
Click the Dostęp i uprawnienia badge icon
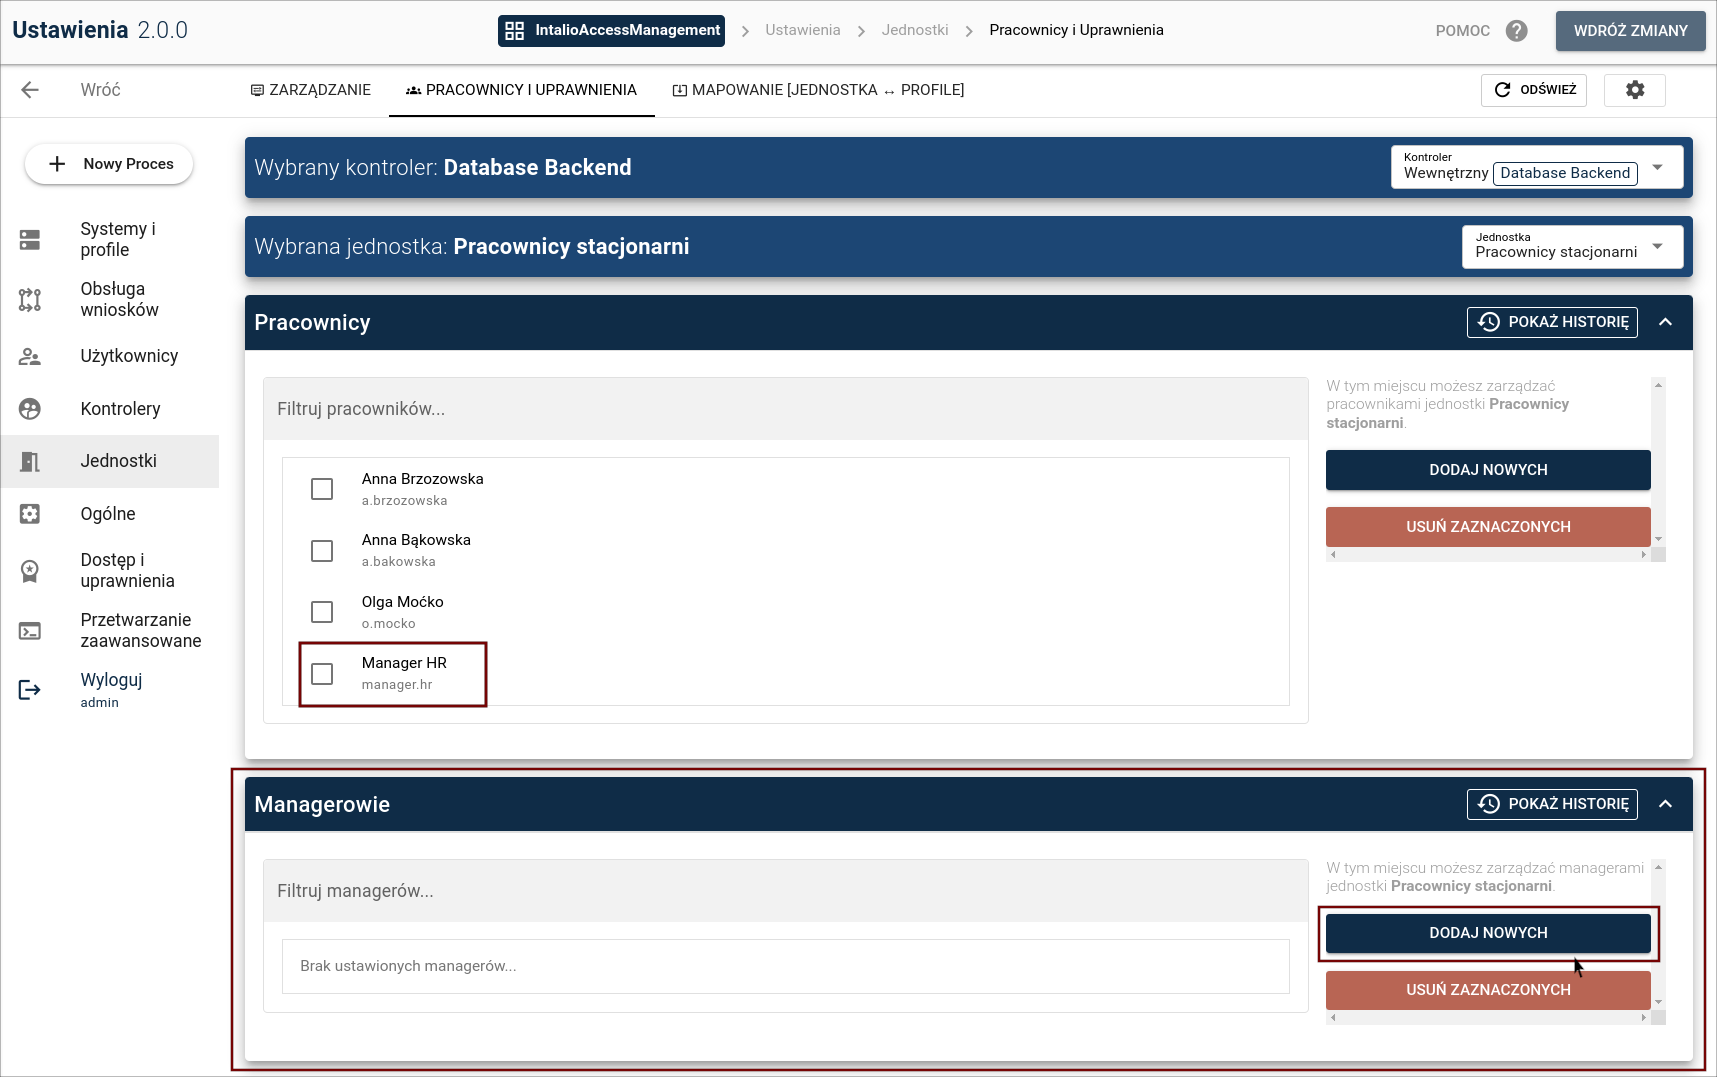(x=30, y=571)
